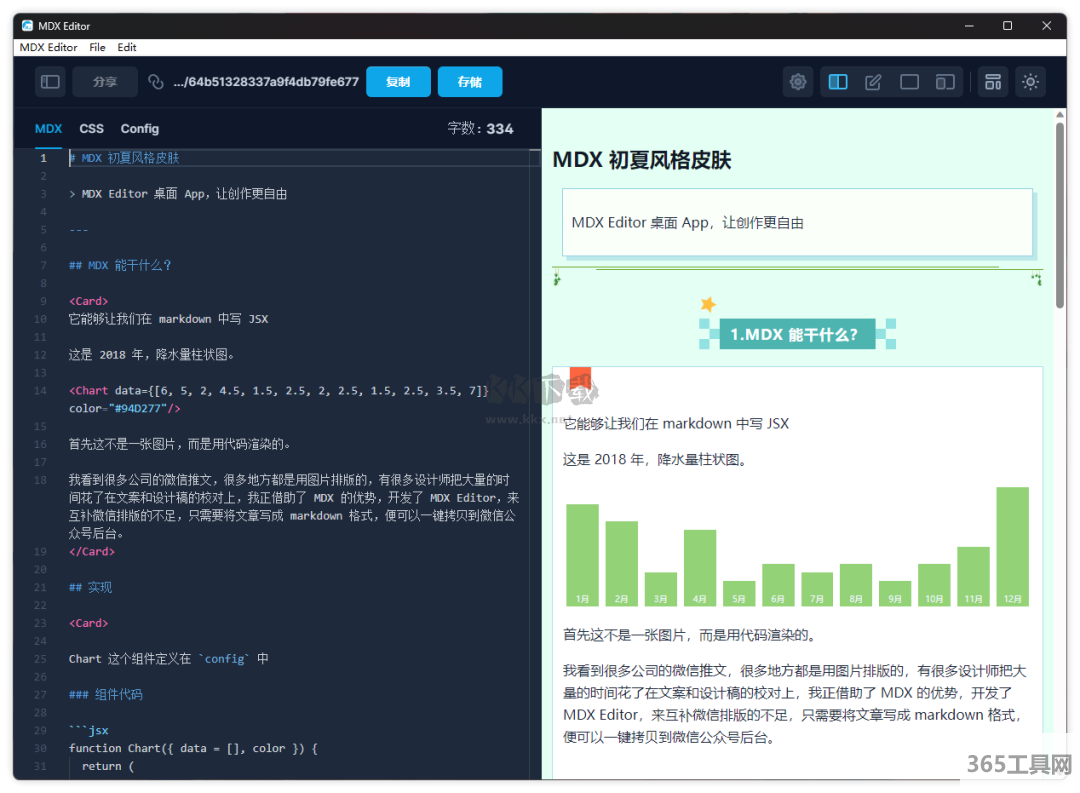Viewport: 1080px width, 793px height.
Task: Click preview text '这是 2018 年，降水量柱状图。'
Action: click(656, 460)
